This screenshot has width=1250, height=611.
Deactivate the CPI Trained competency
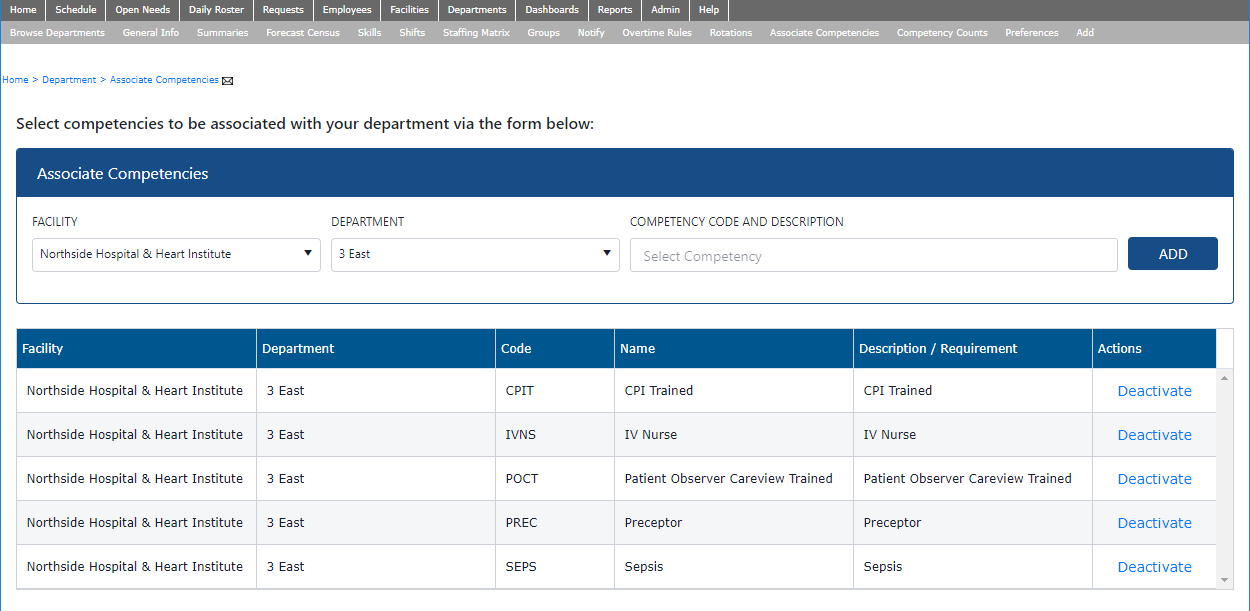tap(1154, 391)
